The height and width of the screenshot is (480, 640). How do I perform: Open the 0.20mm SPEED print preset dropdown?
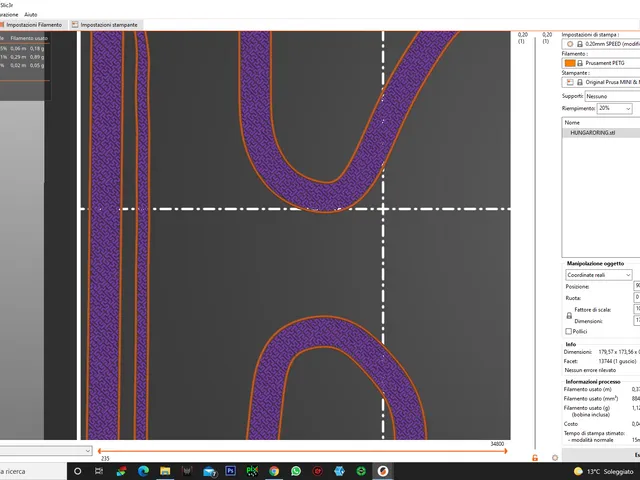tap(601, 44)
